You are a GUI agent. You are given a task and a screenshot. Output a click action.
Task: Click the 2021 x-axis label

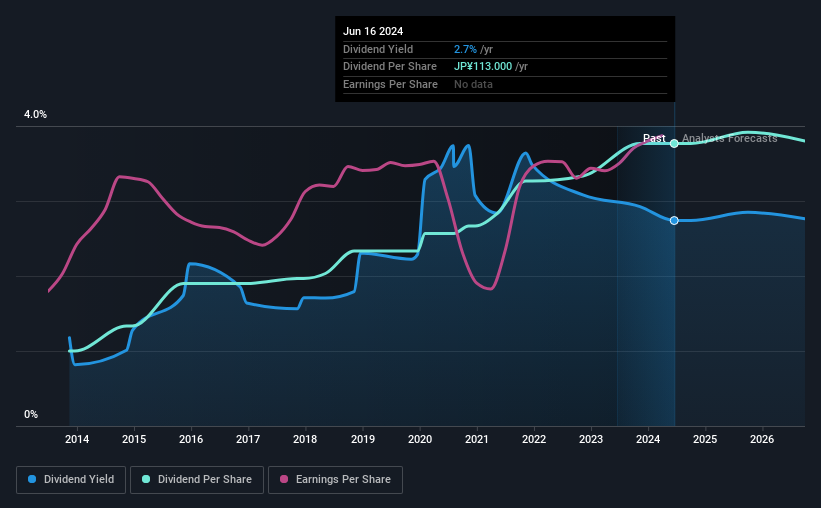tap(477, 439)
